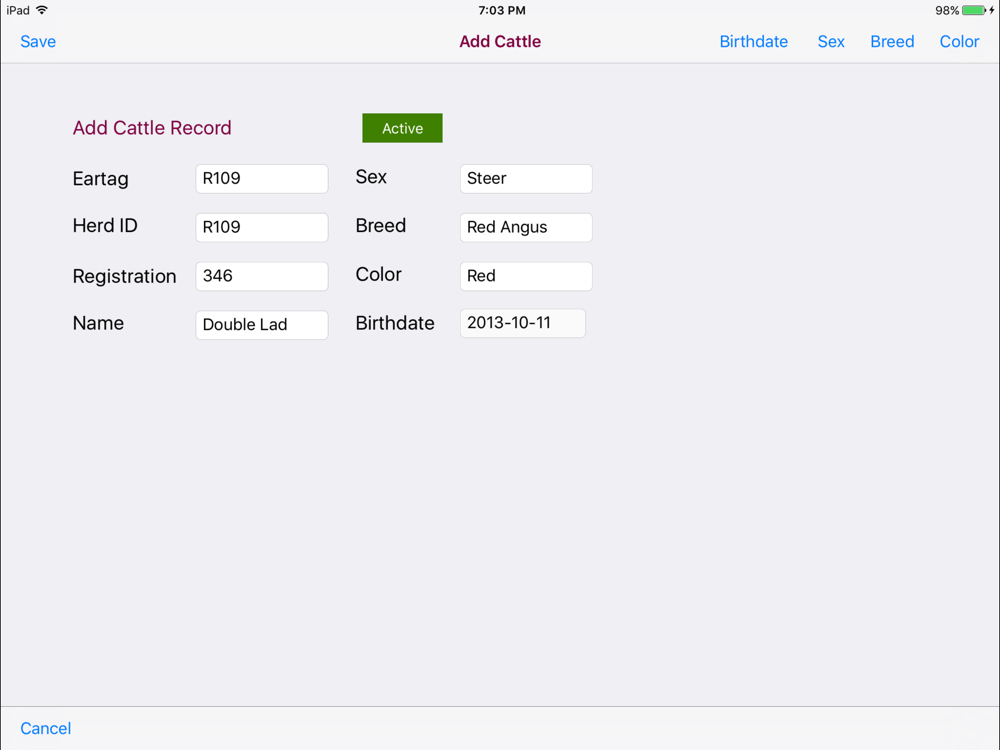
Task: Open the Birthdate picker in the top bar
Action: point(753,41)
